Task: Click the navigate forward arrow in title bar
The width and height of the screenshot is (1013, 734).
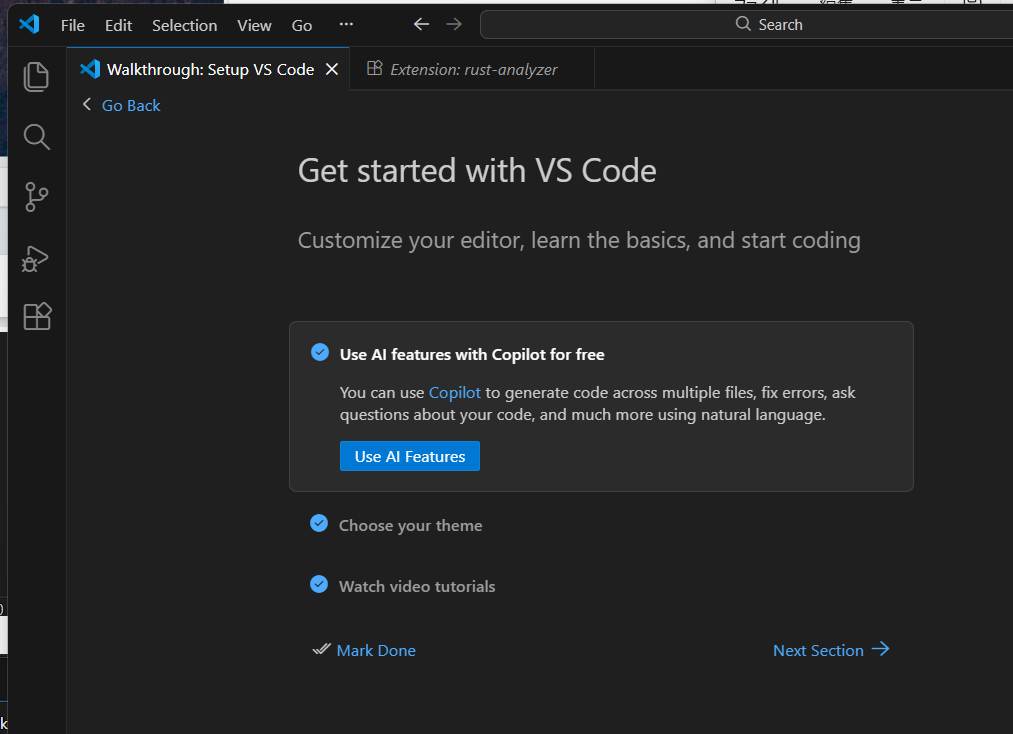Action: (454, 25)
